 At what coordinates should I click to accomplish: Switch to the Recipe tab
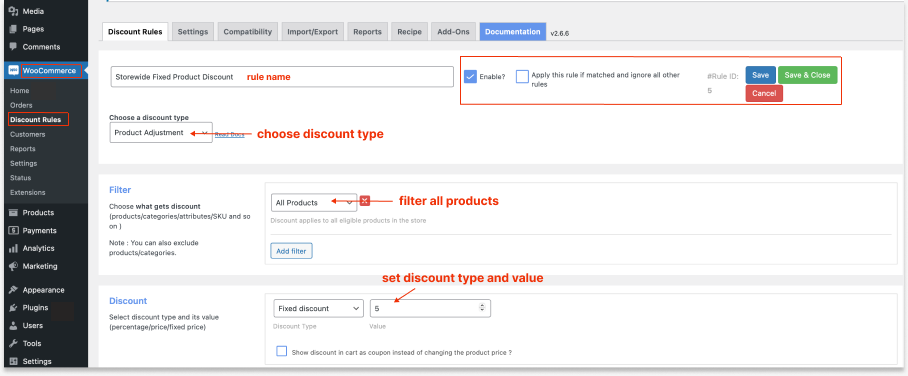click(x=409, y=32)
